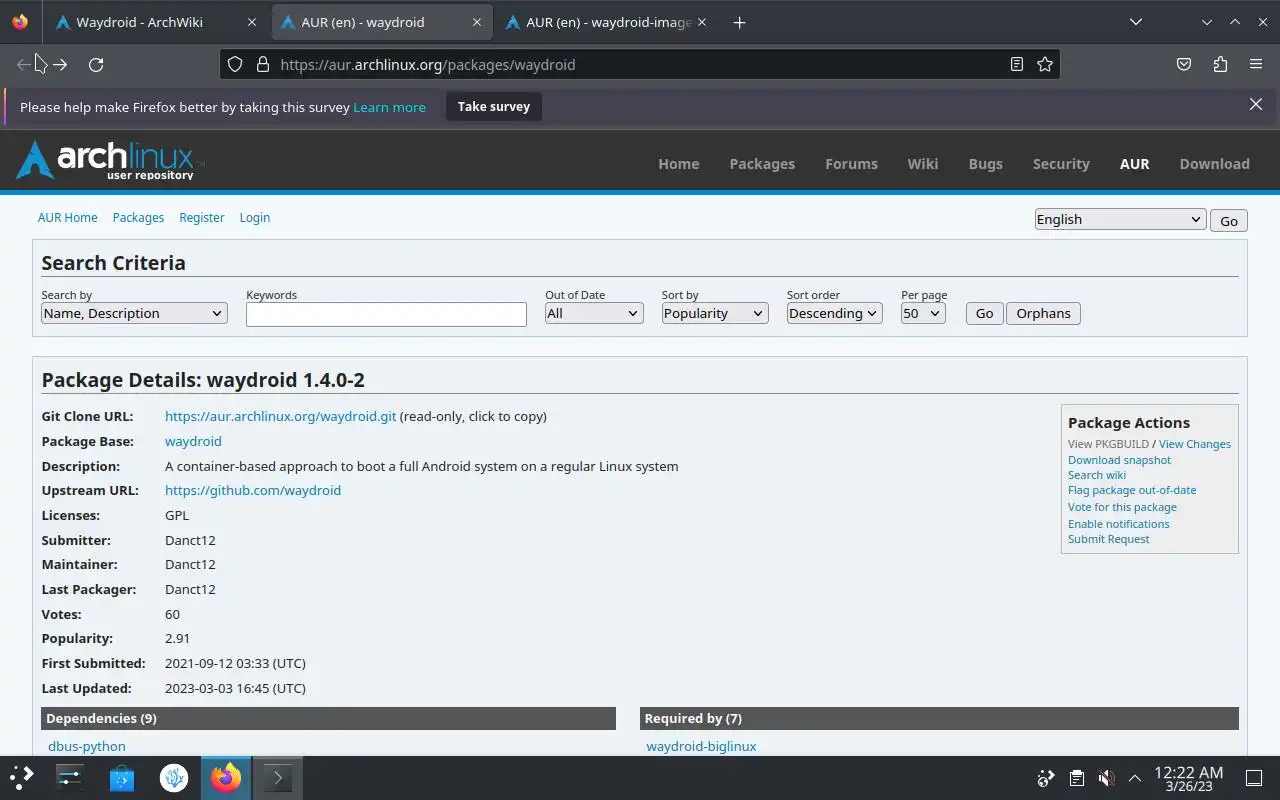
Task: Open Bugs in the Arch navigation
Action: point(985,164)
